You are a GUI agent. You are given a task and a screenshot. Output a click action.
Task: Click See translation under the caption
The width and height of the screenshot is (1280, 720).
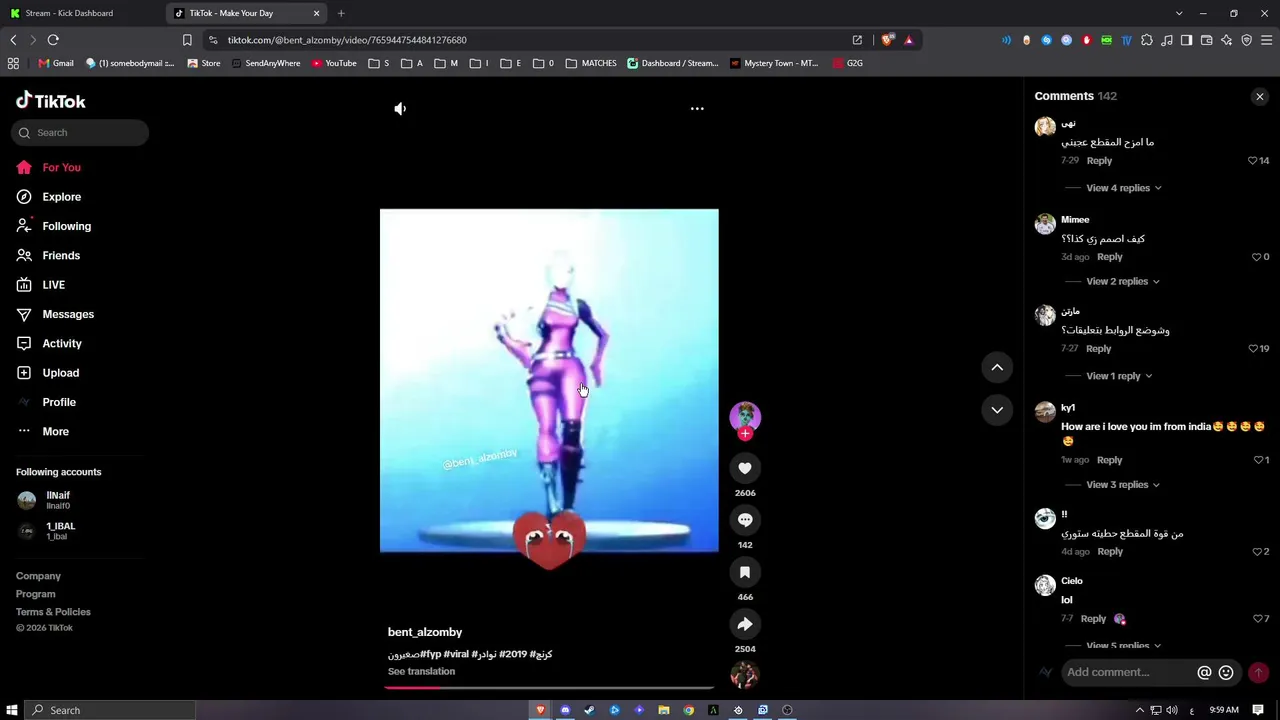(421, 671)
